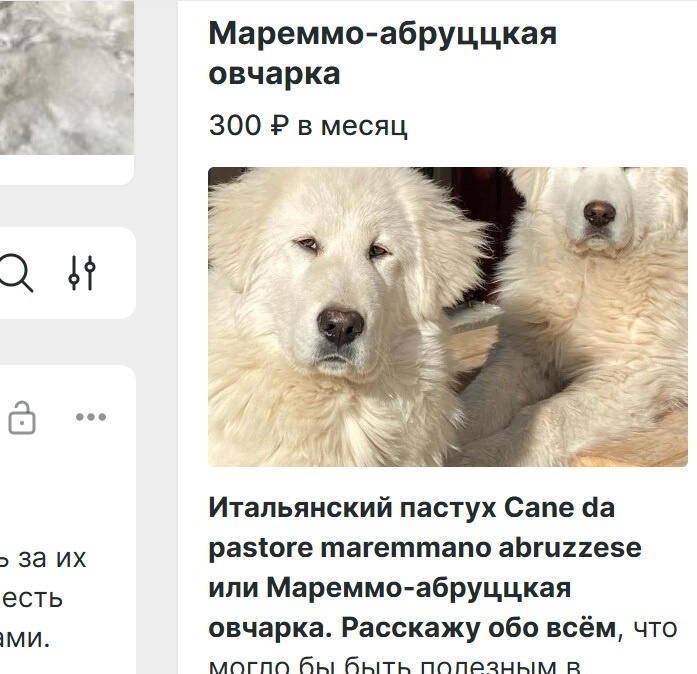Click the "Расскажу обо всём" bold phrase

point(479,628)
